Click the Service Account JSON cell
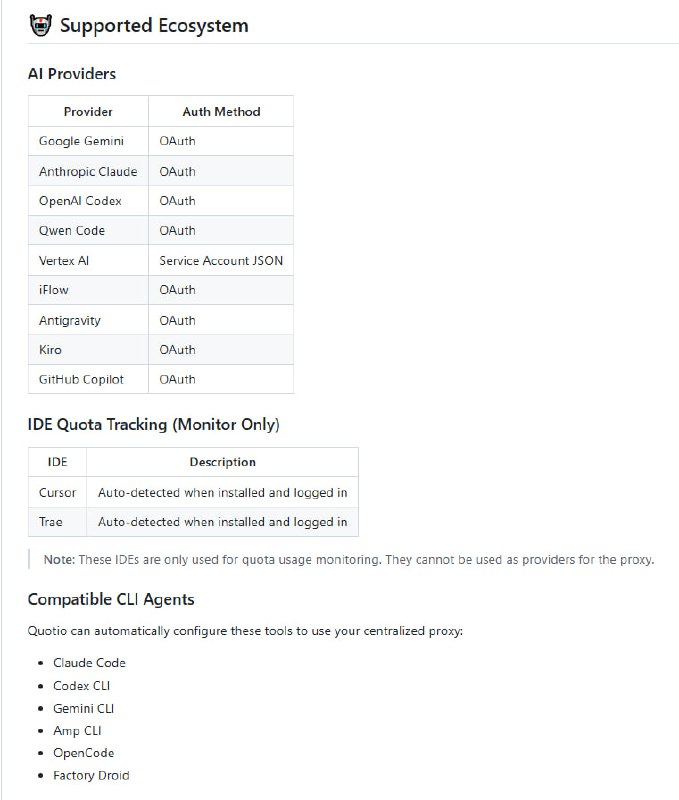The image size is (679, 800). [x=221, y=260]
